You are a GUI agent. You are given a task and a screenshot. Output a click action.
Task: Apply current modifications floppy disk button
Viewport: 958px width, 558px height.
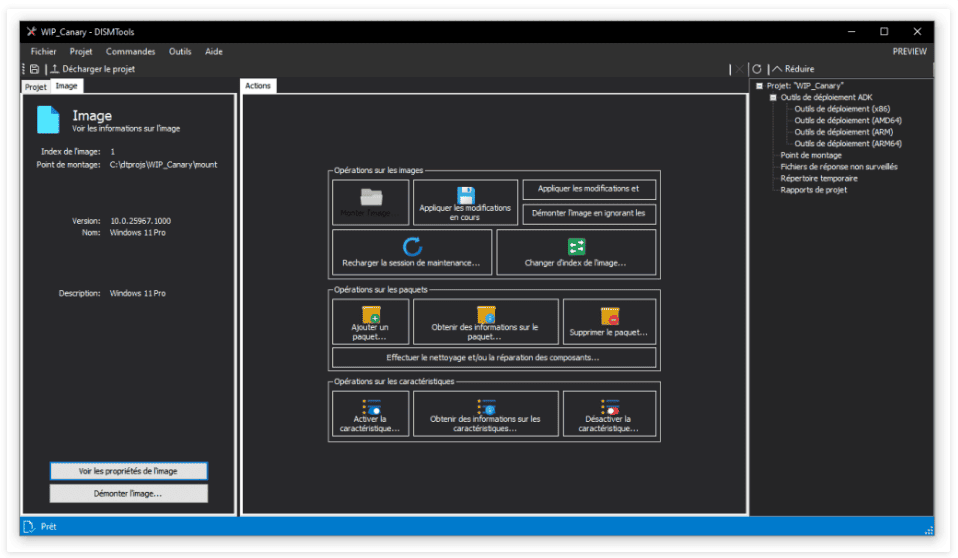[x=465, y=202]
